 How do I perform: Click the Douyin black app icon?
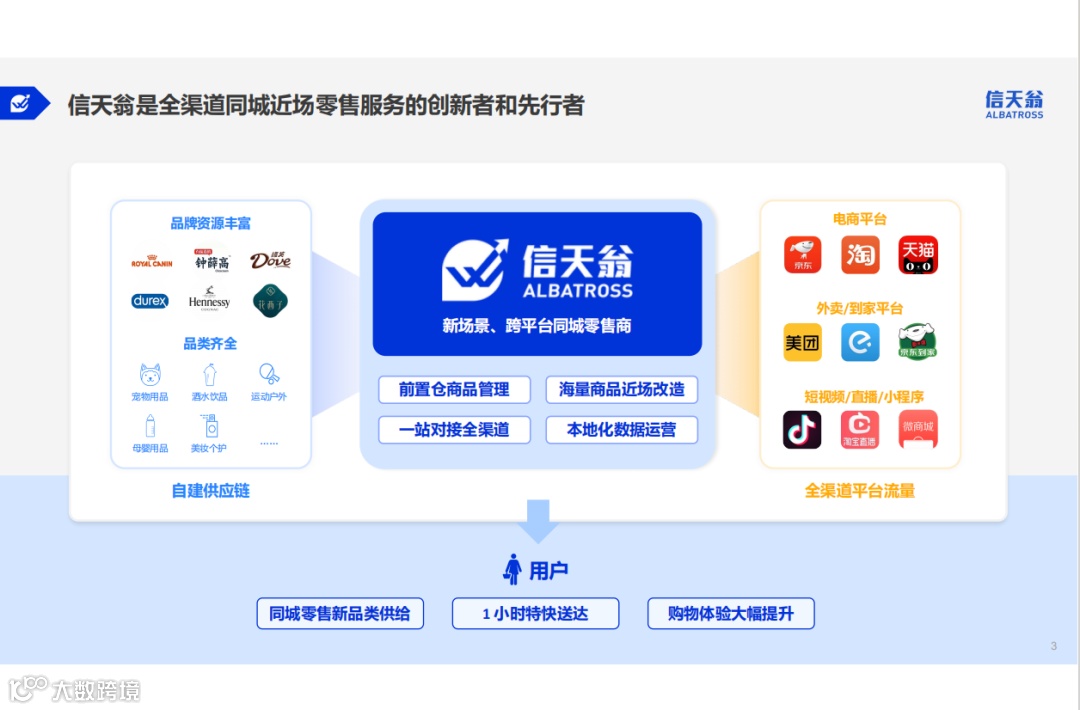click(802, 430)
